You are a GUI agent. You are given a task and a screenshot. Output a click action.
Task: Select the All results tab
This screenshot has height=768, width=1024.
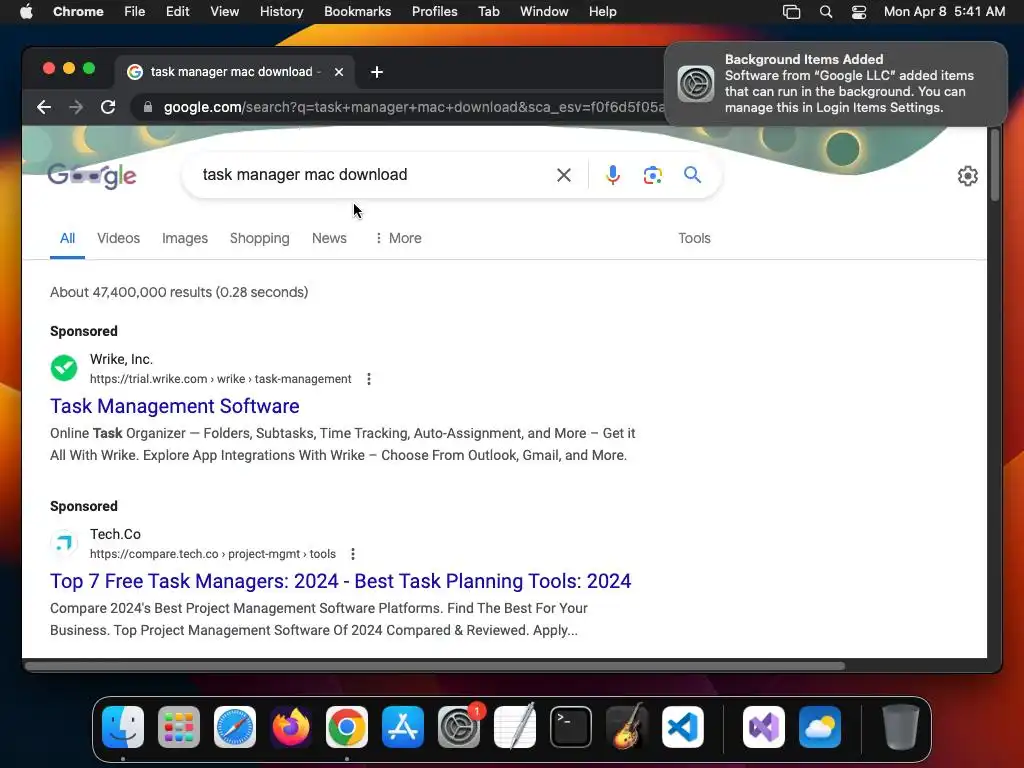point(67,238)
